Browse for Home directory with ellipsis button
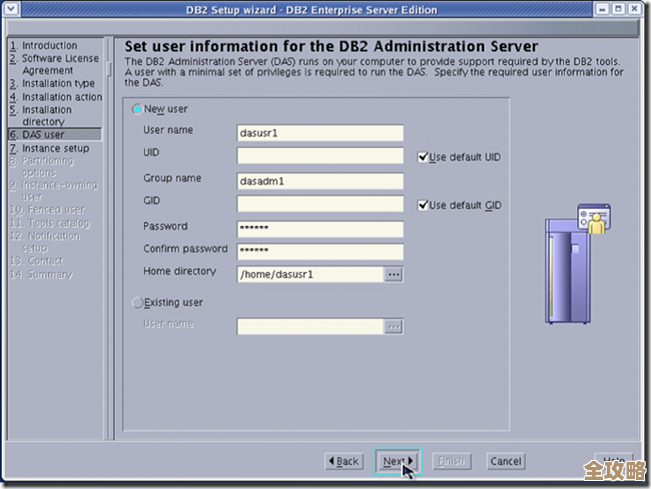 tap(394, 274)
